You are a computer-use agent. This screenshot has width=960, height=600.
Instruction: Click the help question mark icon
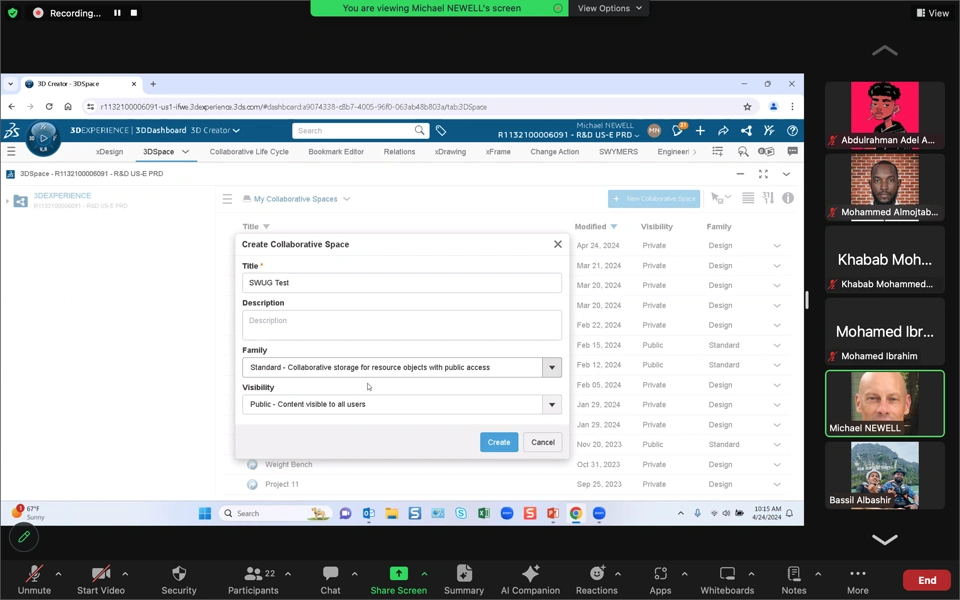(792, 130)
